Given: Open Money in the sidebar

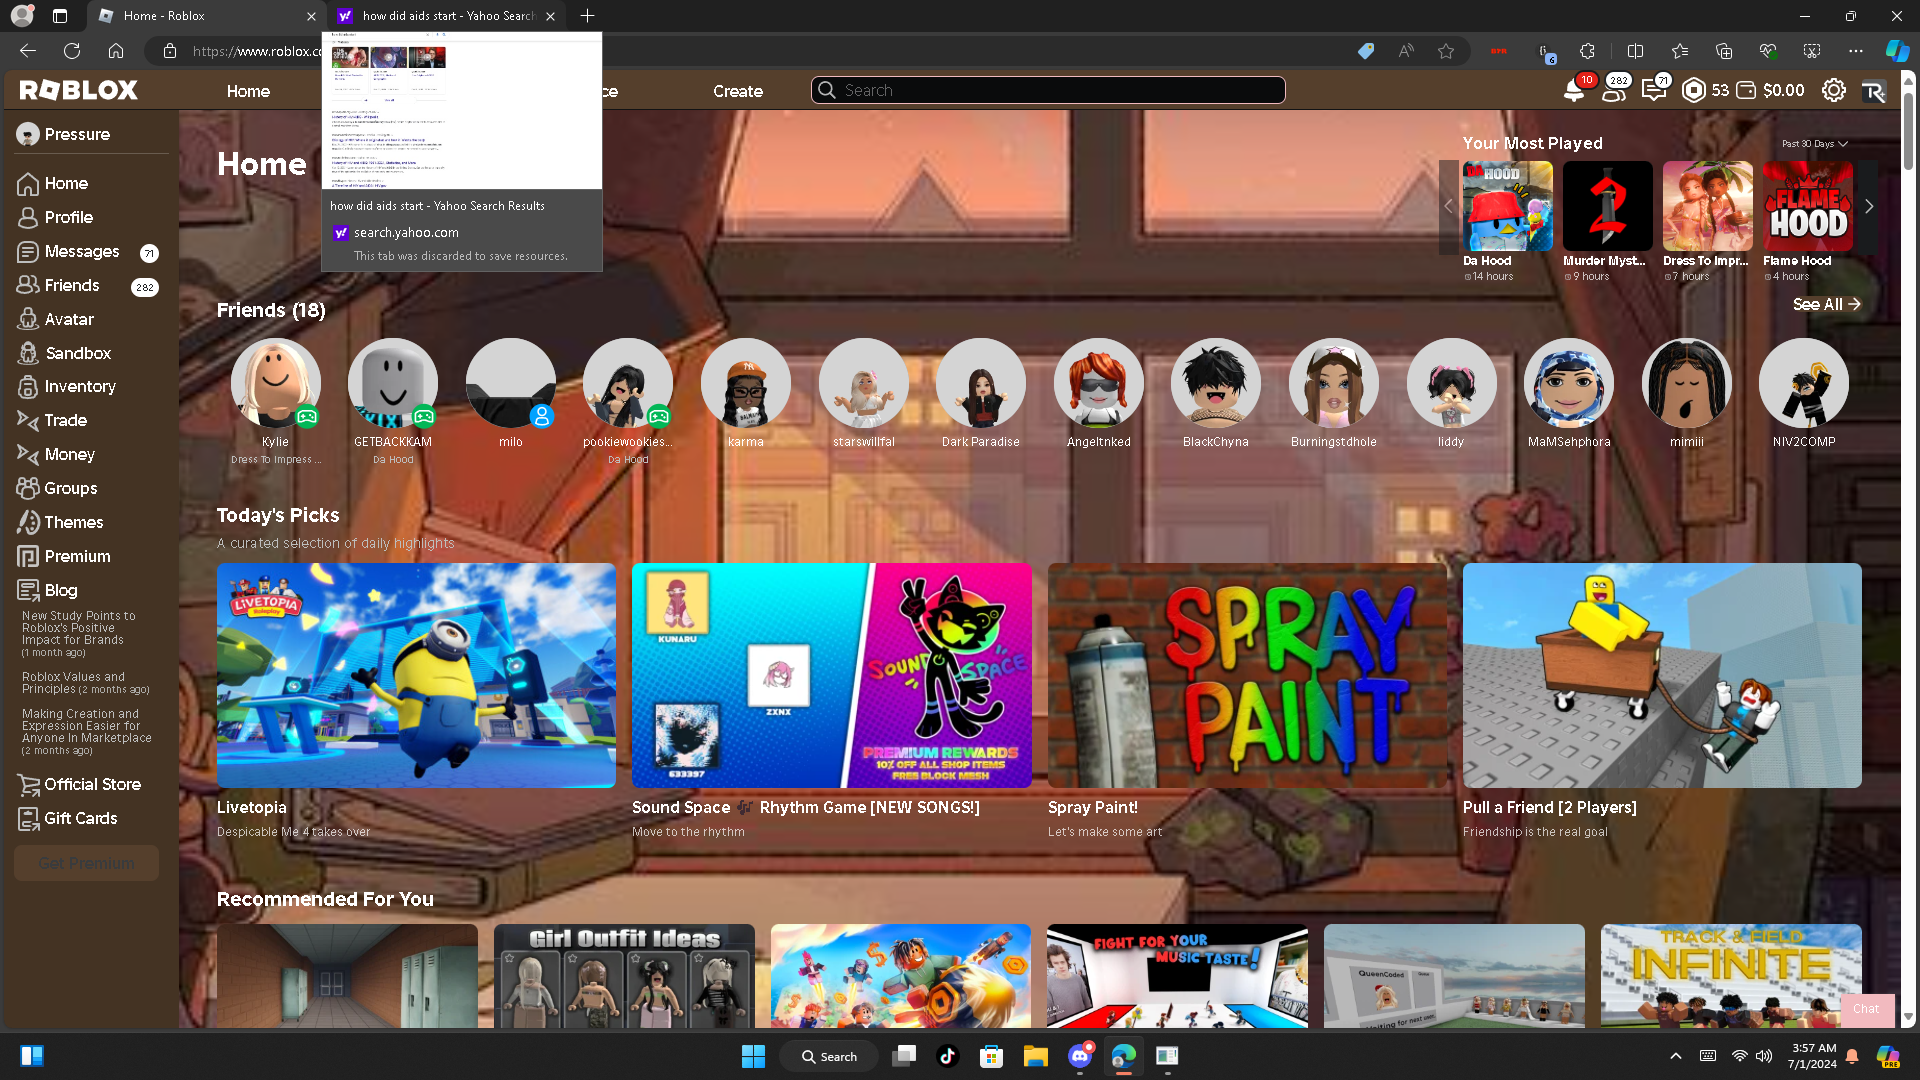Looking at the screenshot, I should click(69, 454).
